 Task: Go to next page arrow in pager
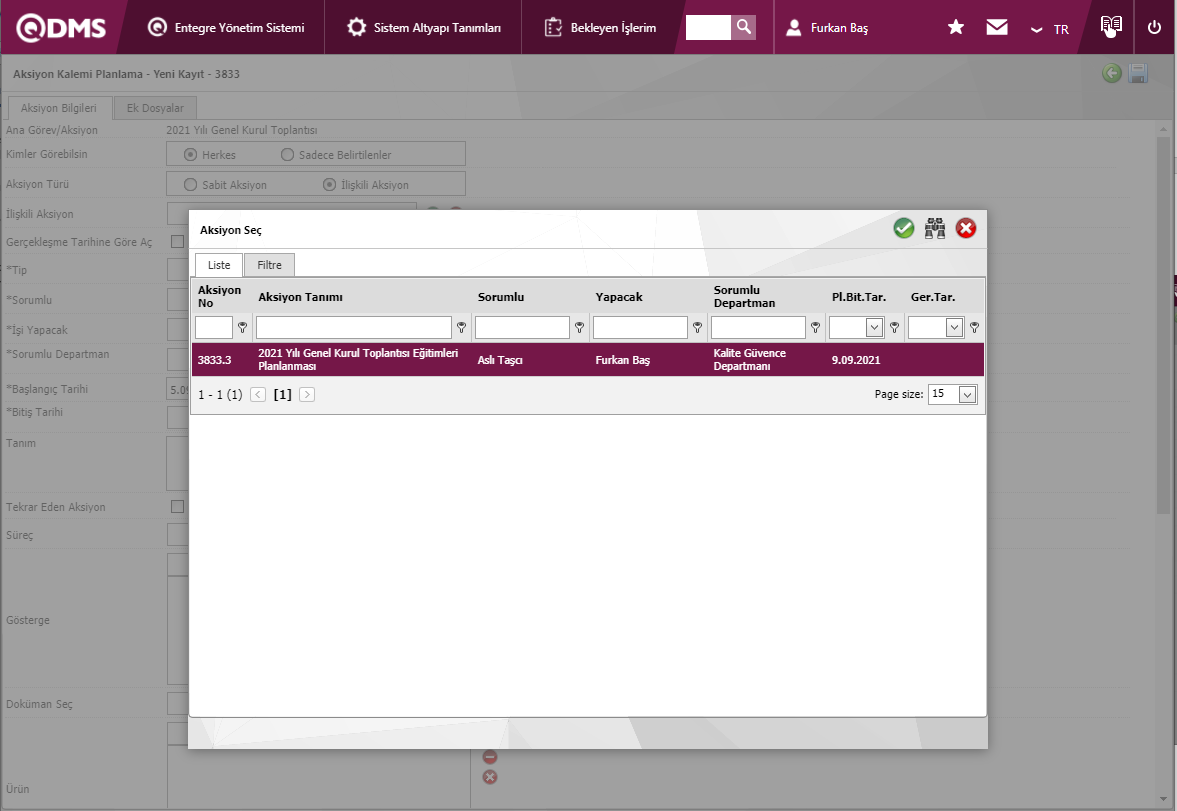[x=307, y=395]
